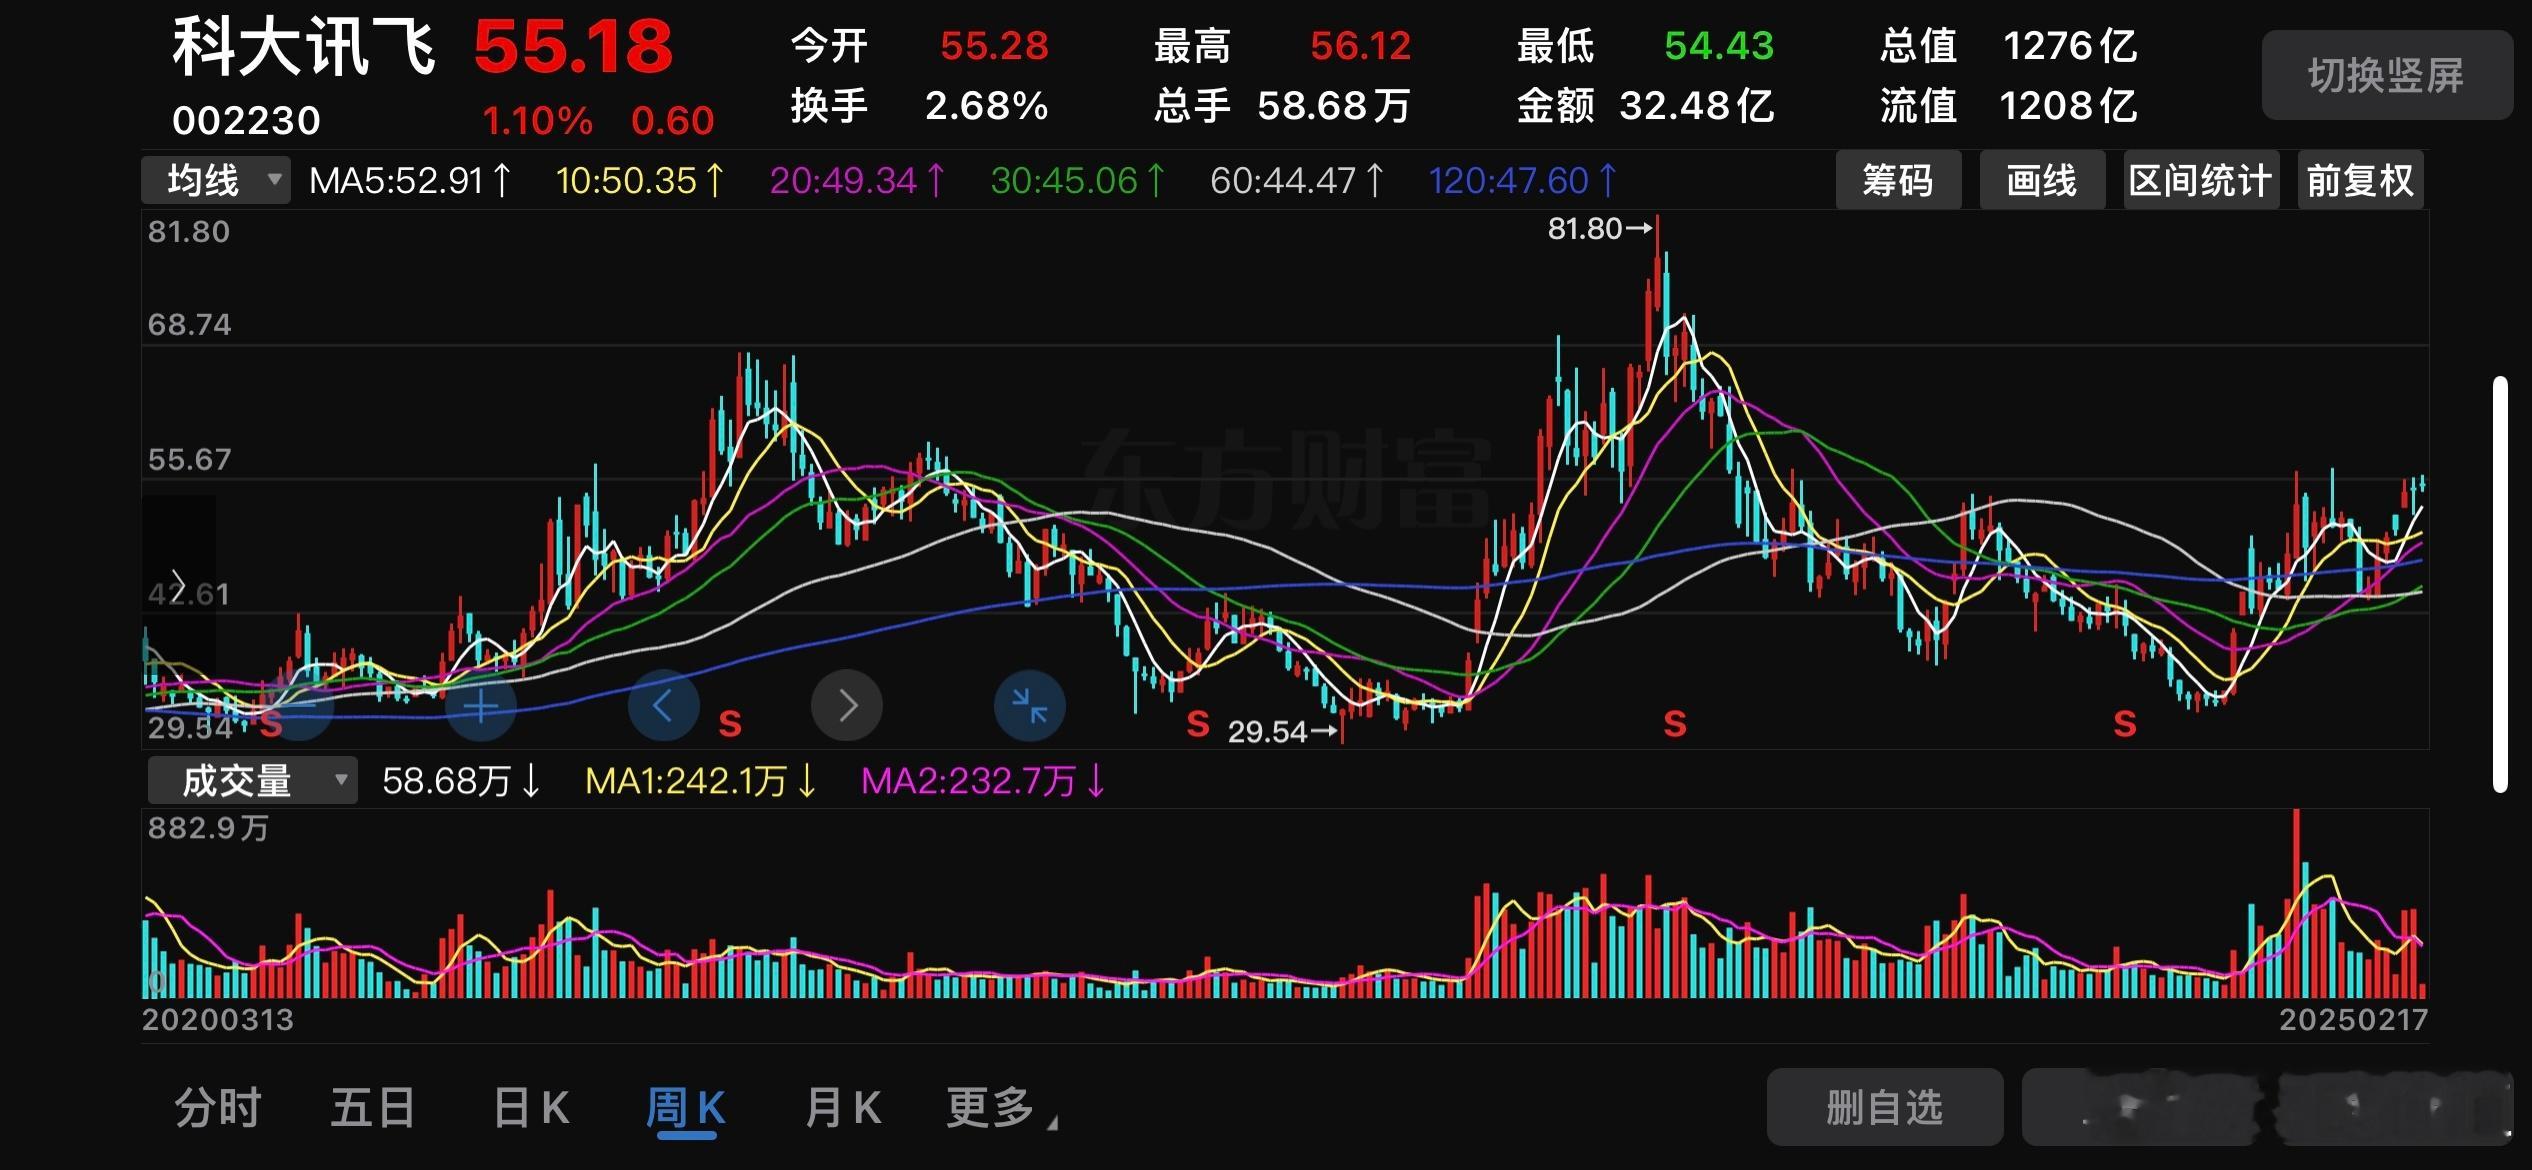Open the 筹码 chip distribution

click(x=1898, y=181)
